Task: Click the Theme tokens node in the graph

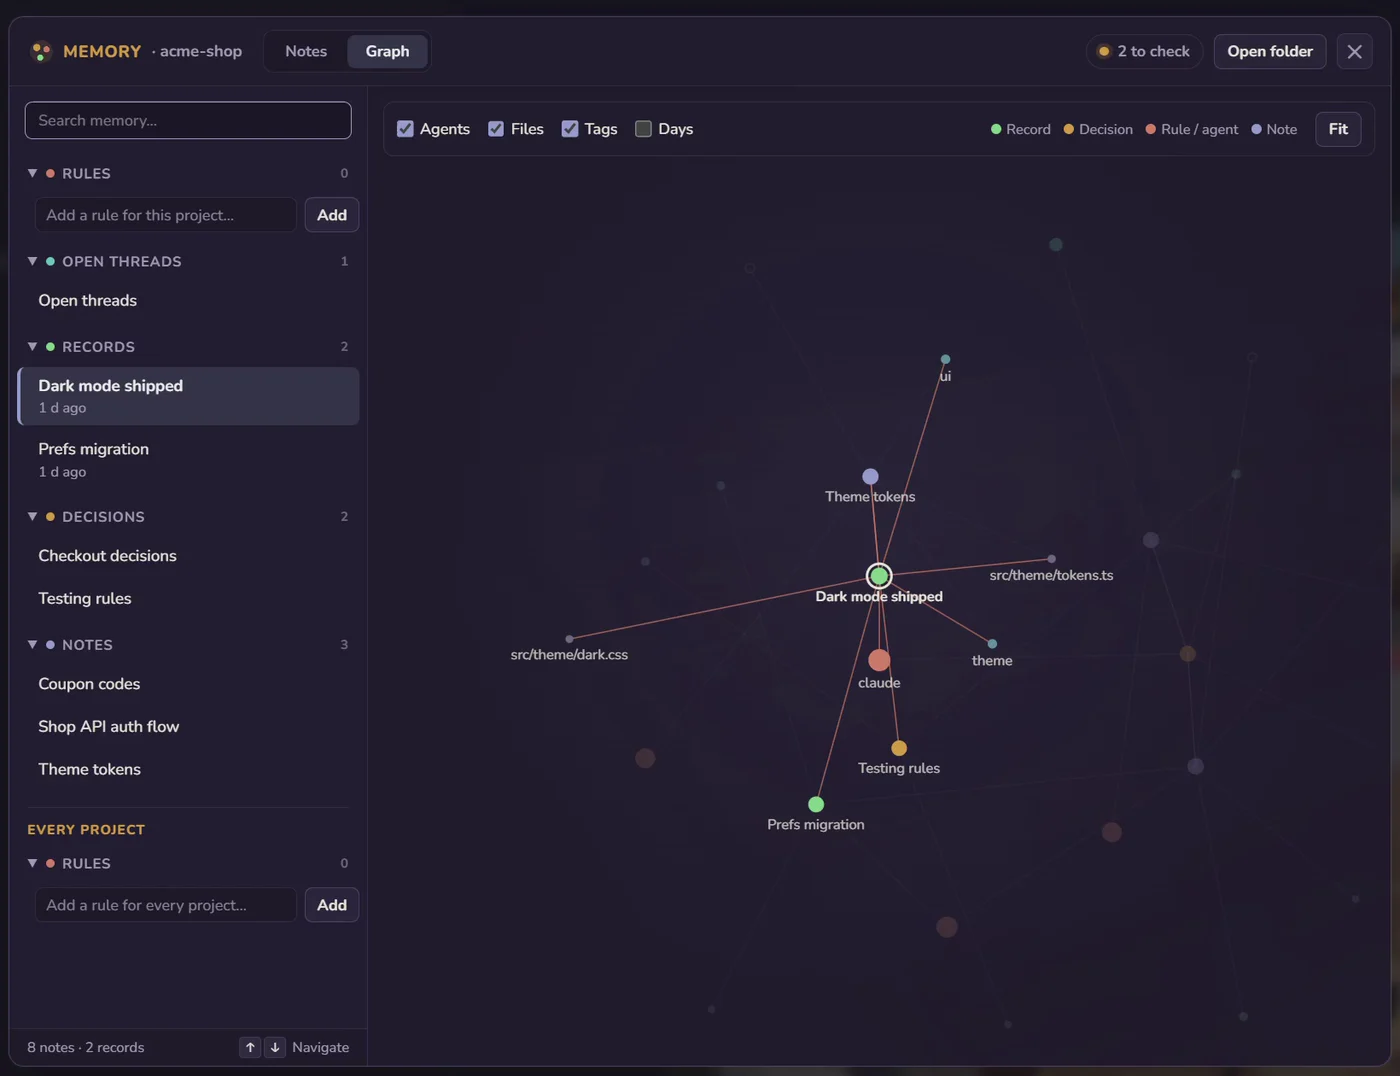Action: tap(870, 477)
